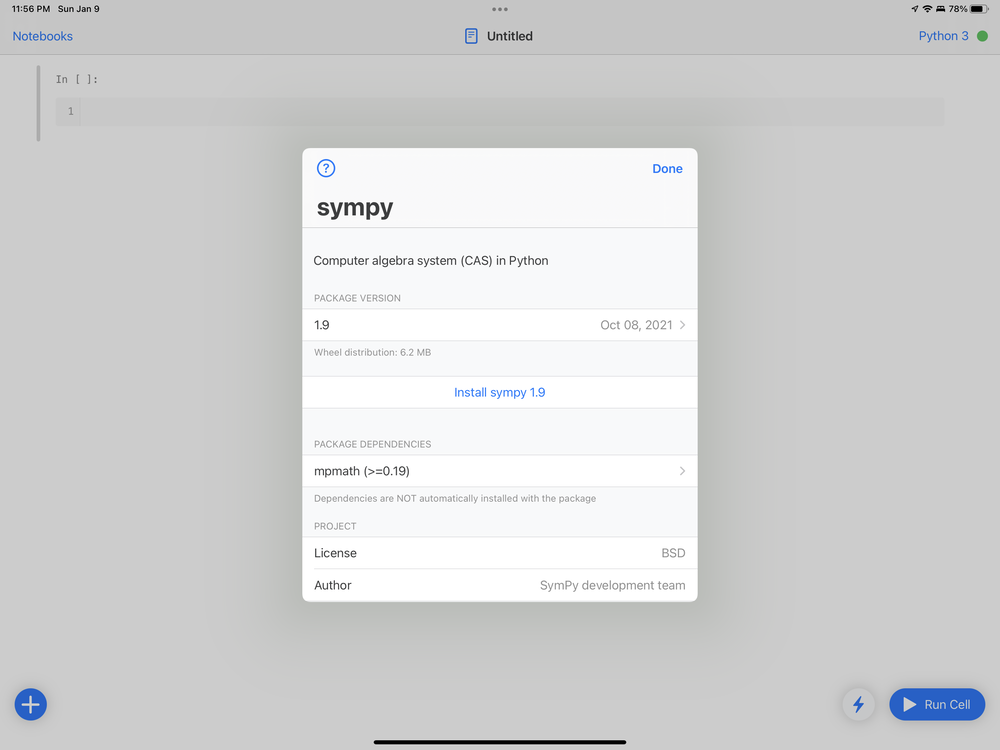
Task: Expand chevron on mpmath dependency row
Action: [682, 471]
